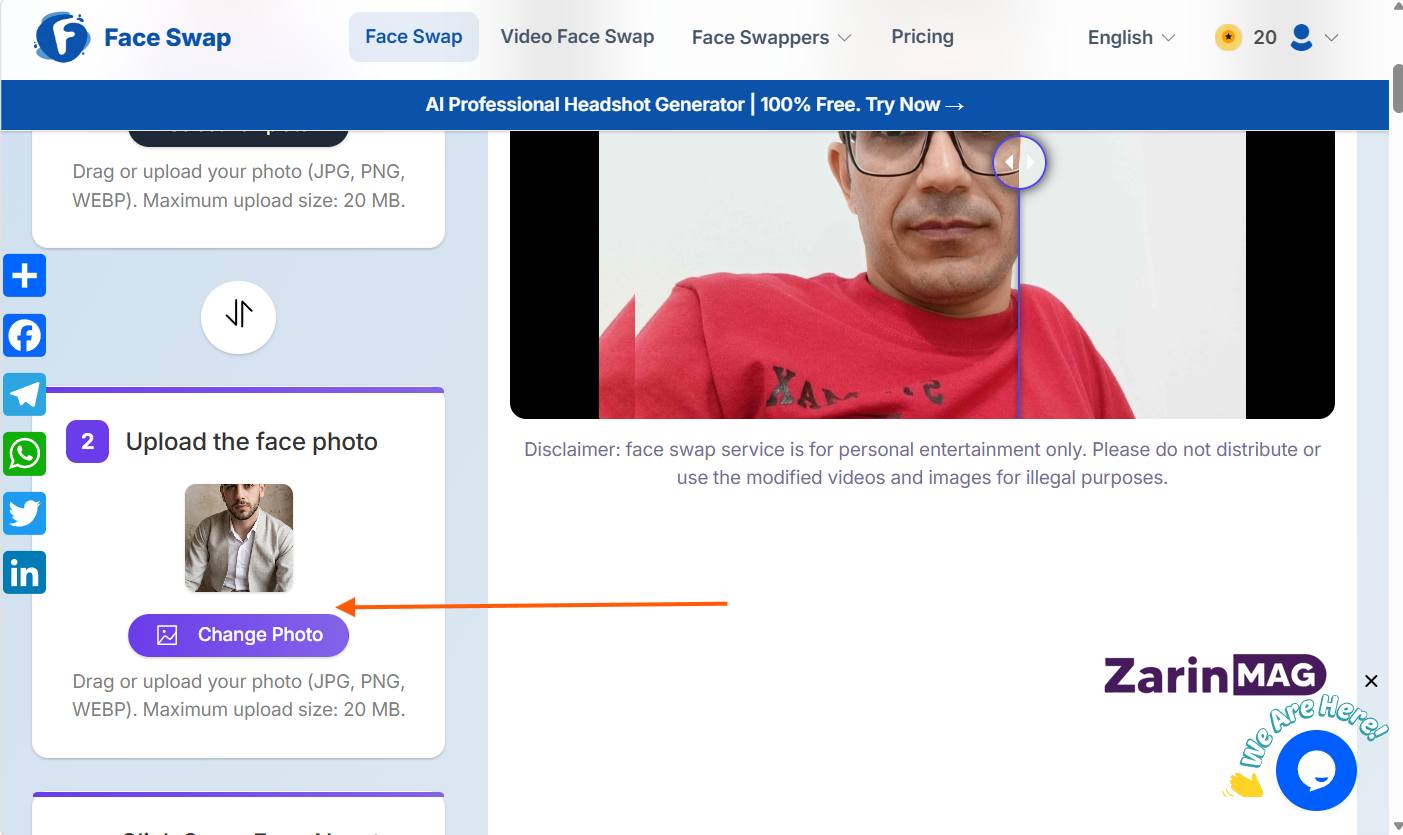
Task: Share via the Facebook sidebar icon
Action: click(24, 335)
